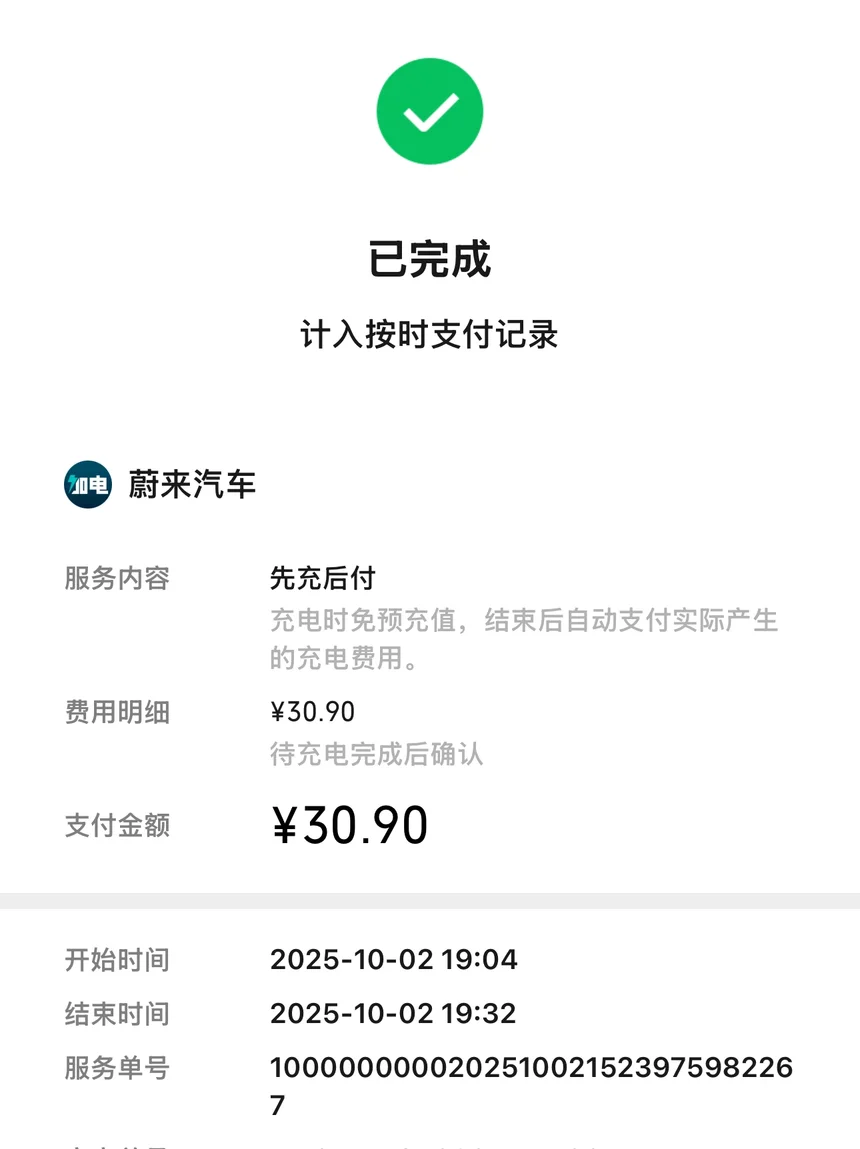Tap the 蔚来汽车 merchant logo icon
Image resolution: width=860 pixels, height=1149 pixels.
(x=88, y=485)
